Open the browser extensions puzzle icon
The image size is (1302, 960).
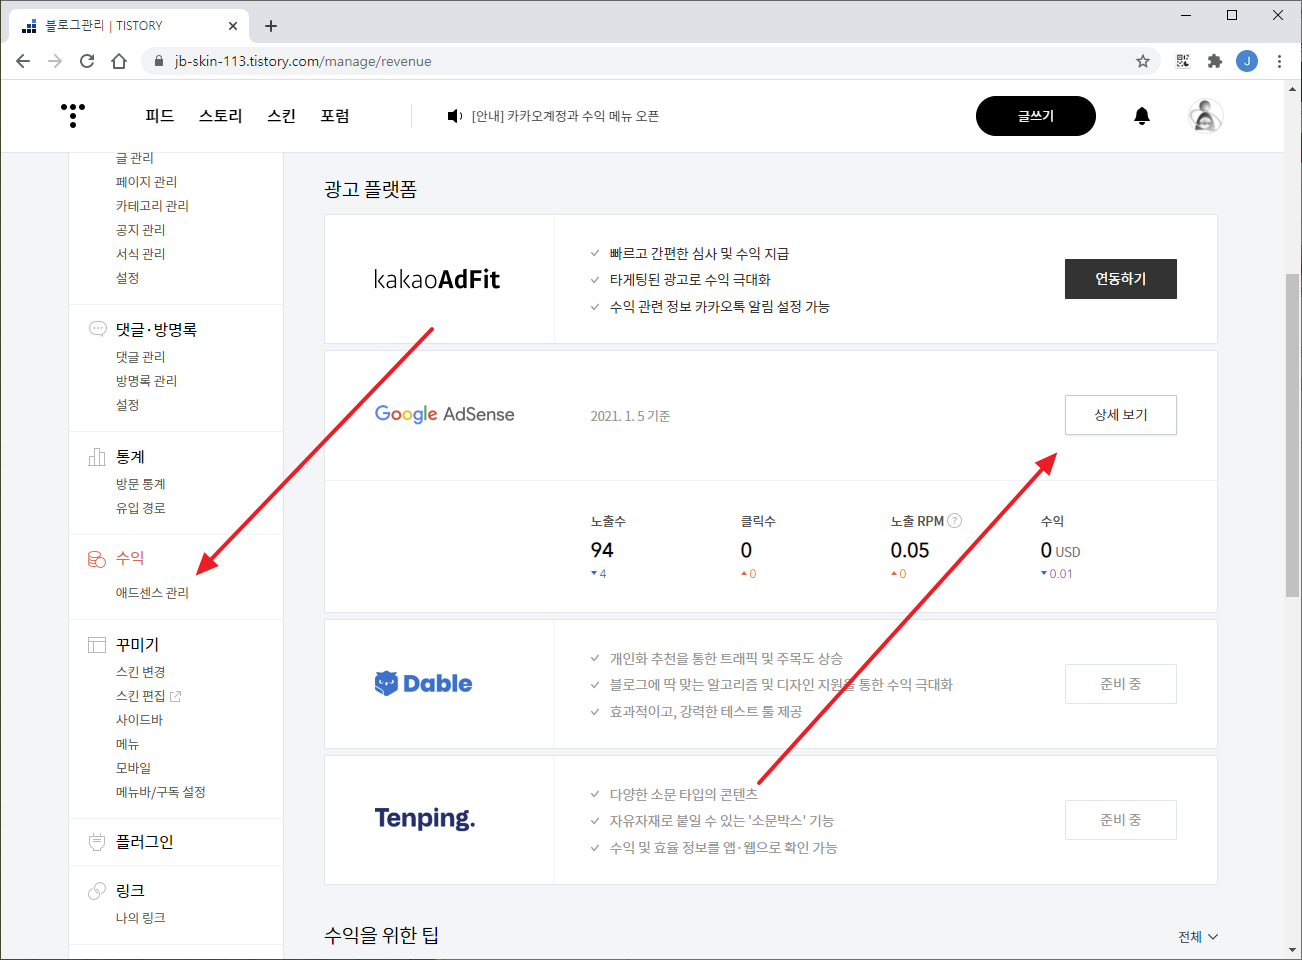[x=1215, y=61]
